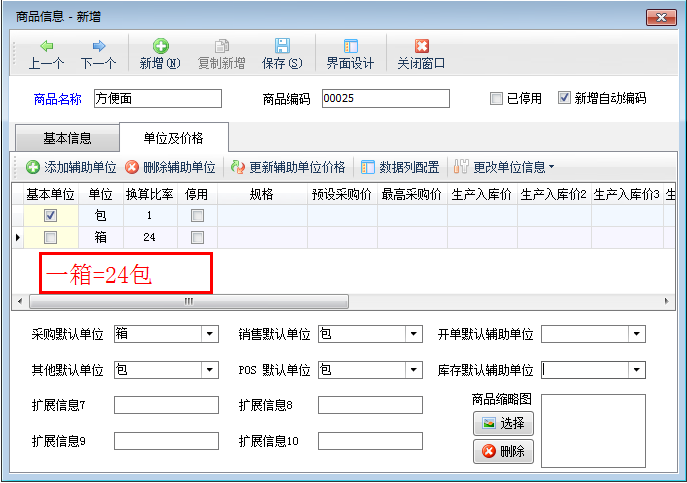This screenshot has width=687, height=483.
Task: Click the 保存 save disk icon
Action: click(x=282, y=46)
